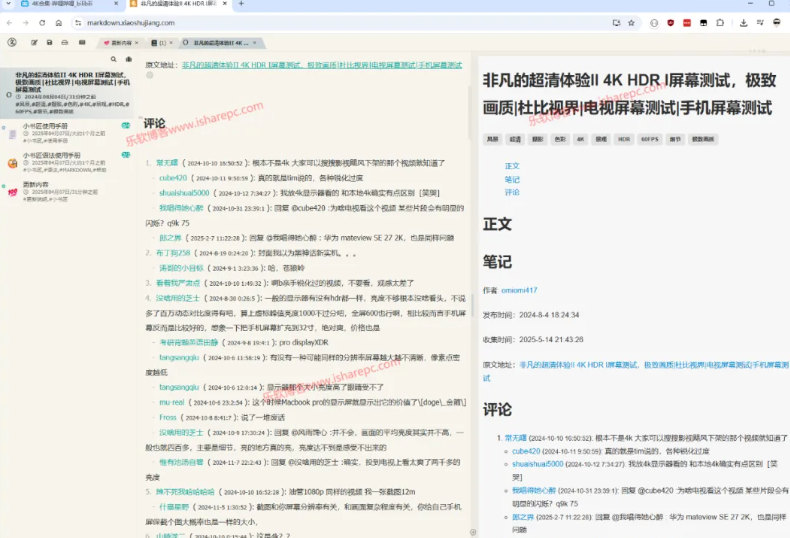The image size is (790, 538).
Task: Click the teal badge on 小书匠语法使用手册
Action: pyautogui.click(x=125, y=155)
